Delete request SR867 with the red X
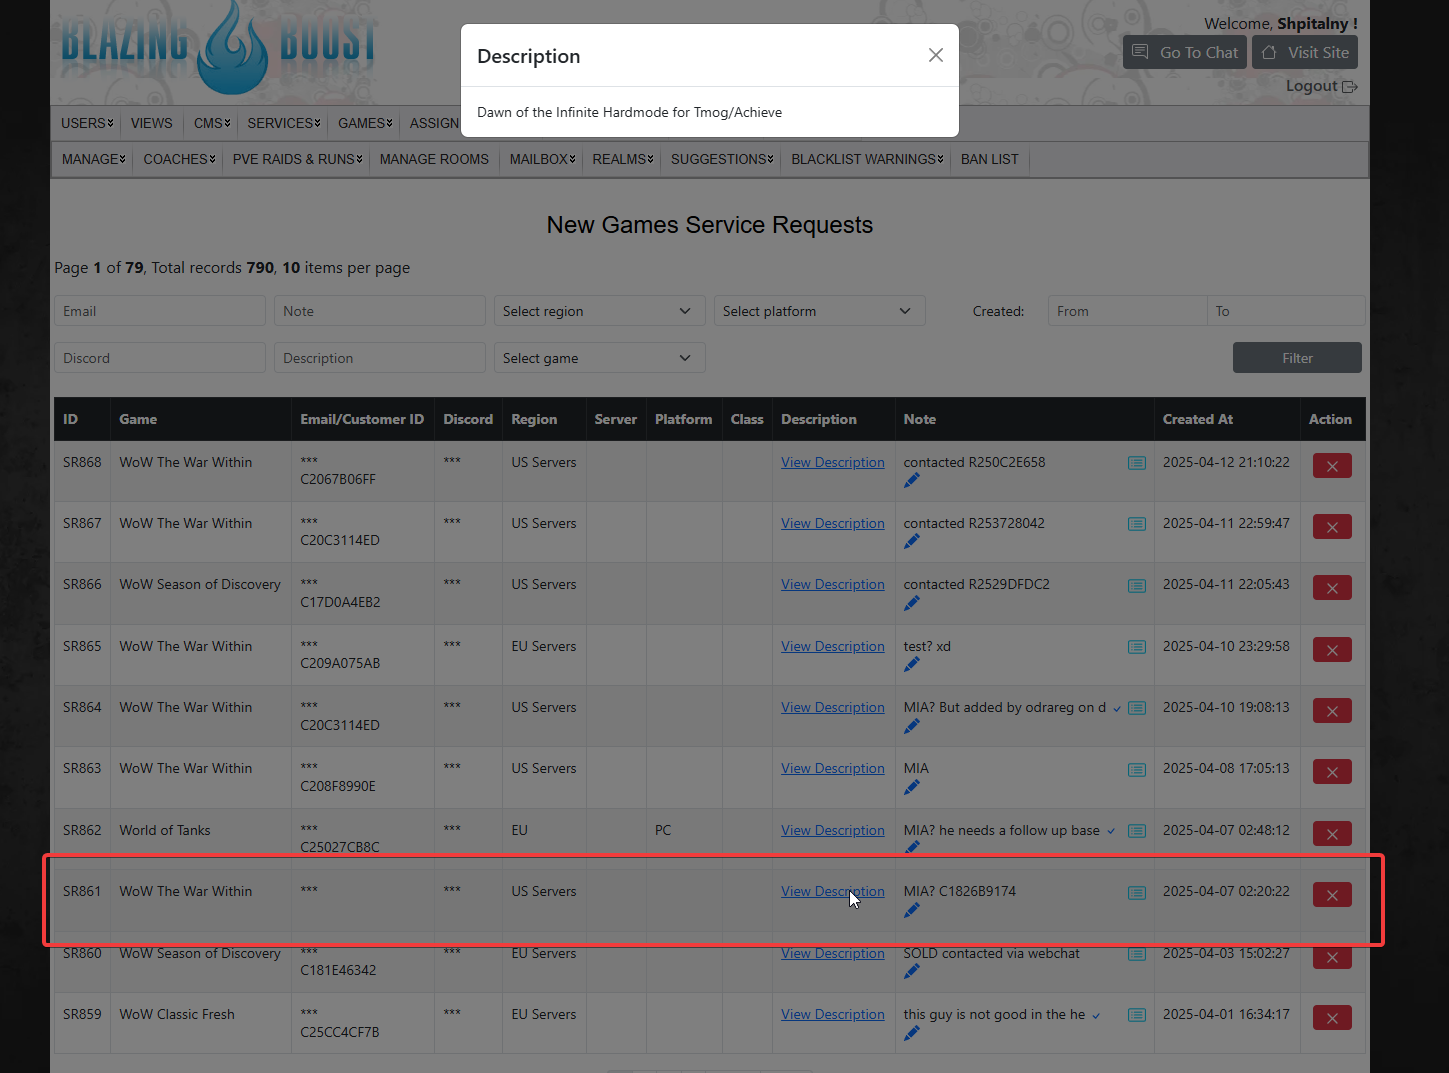 1332,527
